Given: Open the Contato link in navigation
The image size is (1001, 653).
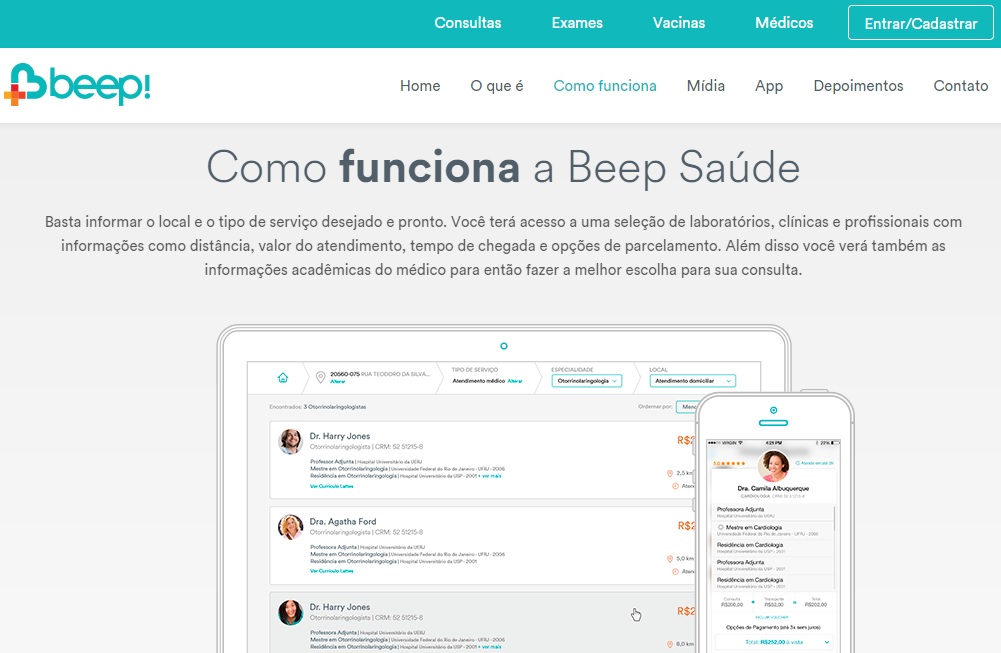Looking at the screenshot, I should 960,86.
